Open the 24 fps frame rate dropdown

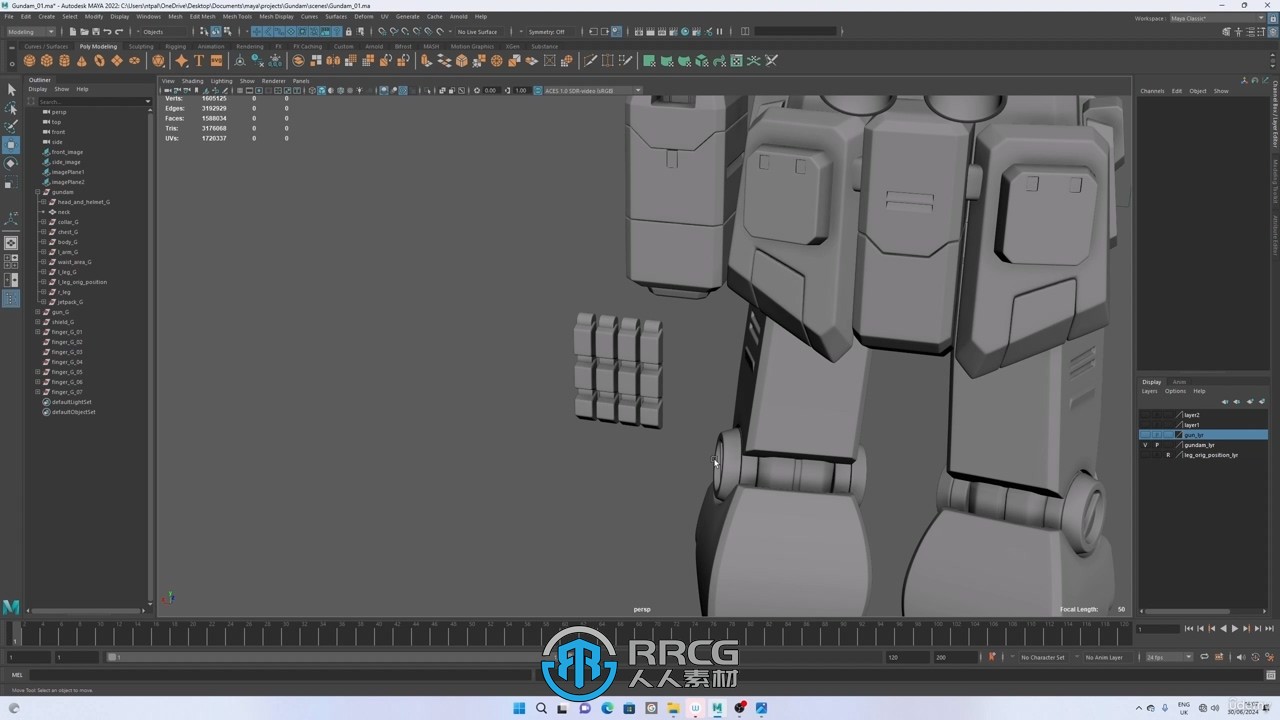pos(1169,657)
